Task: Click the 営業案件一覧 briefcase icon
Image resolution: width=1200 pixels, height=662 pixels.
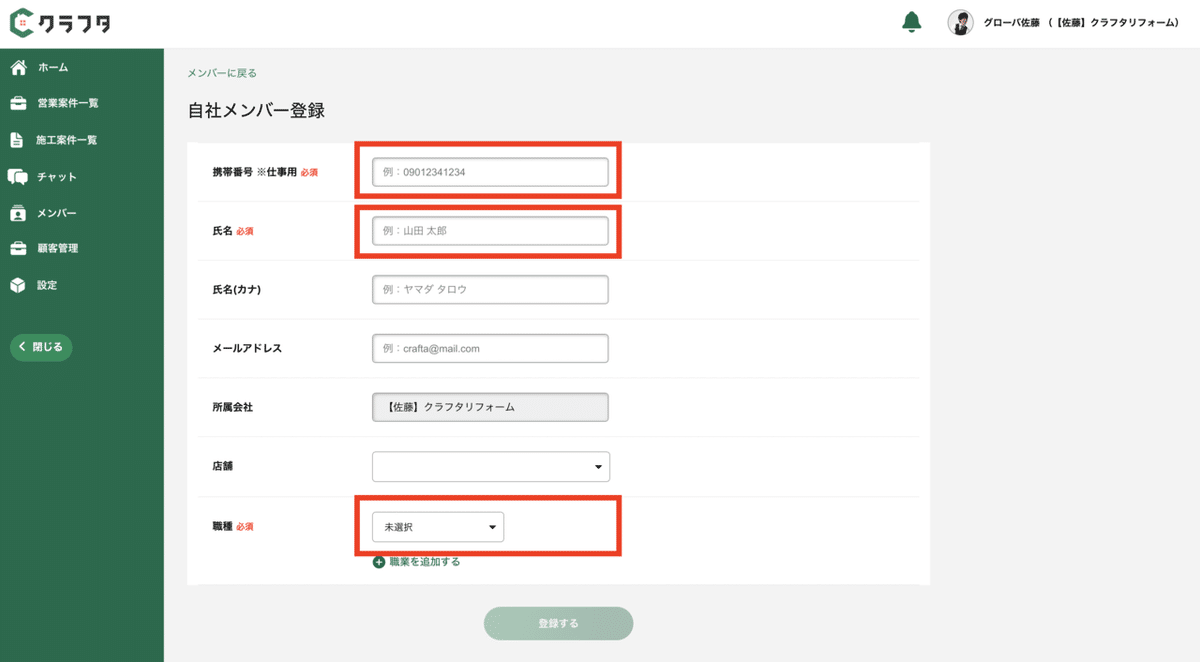Action: pos(18,103)
